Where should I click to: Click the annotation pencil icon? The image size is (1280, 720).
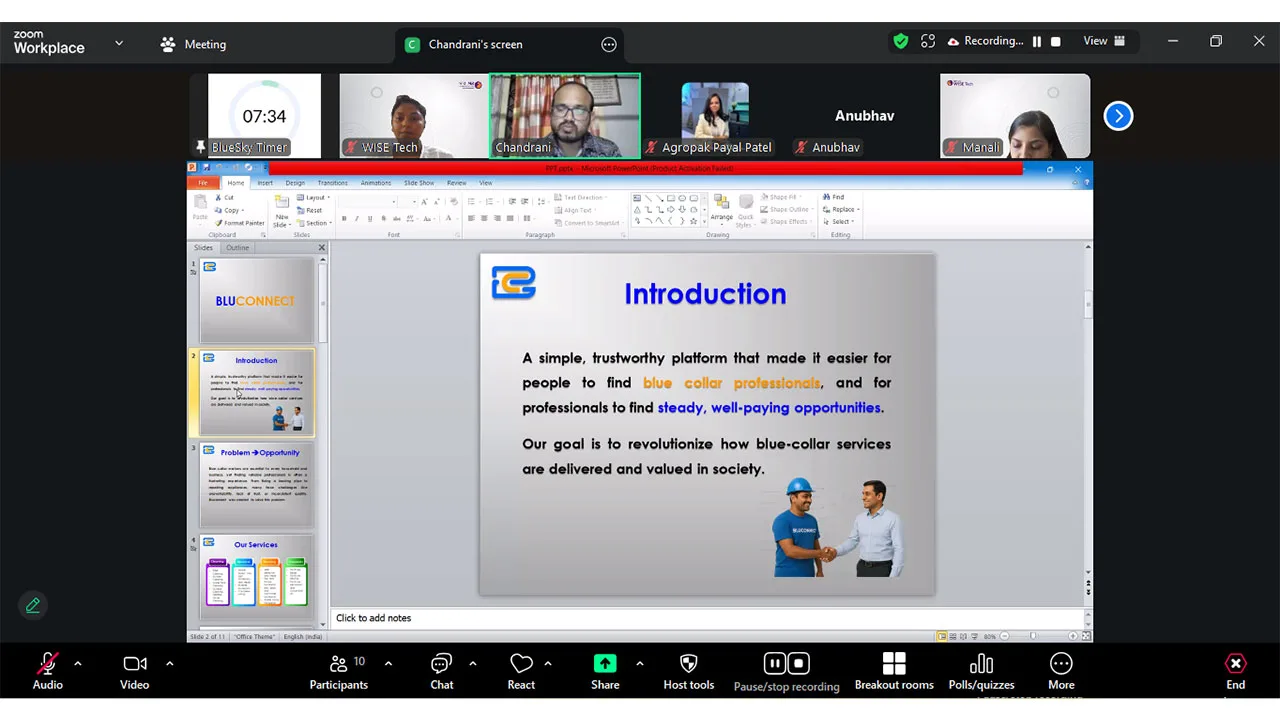(33, 605)
